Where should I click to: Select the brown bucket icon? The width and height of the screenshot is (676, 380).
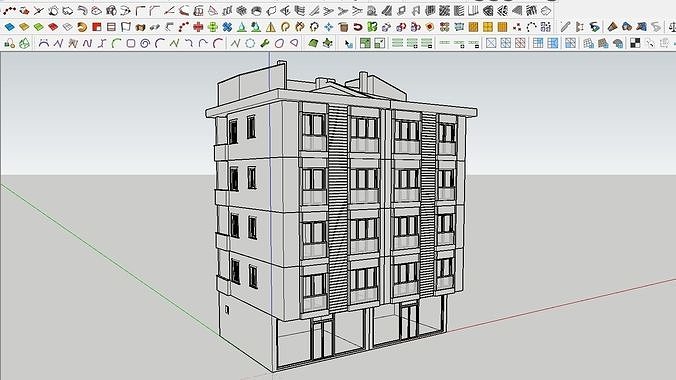click(343, 27)
